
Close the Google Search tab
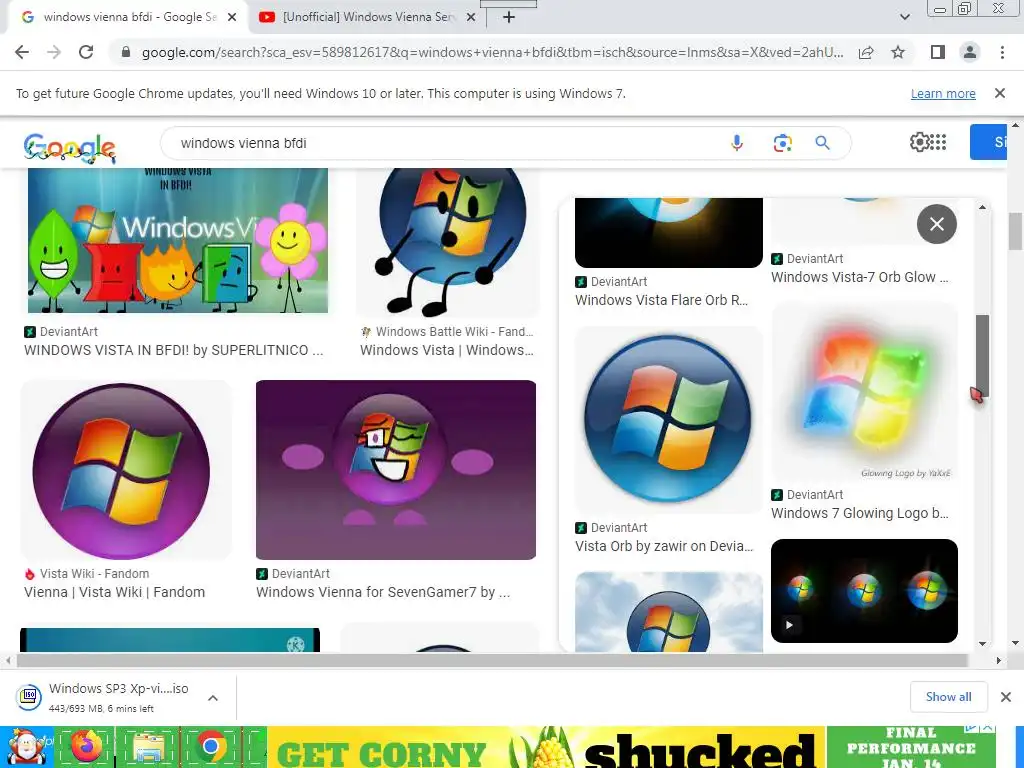click(232, 17)
